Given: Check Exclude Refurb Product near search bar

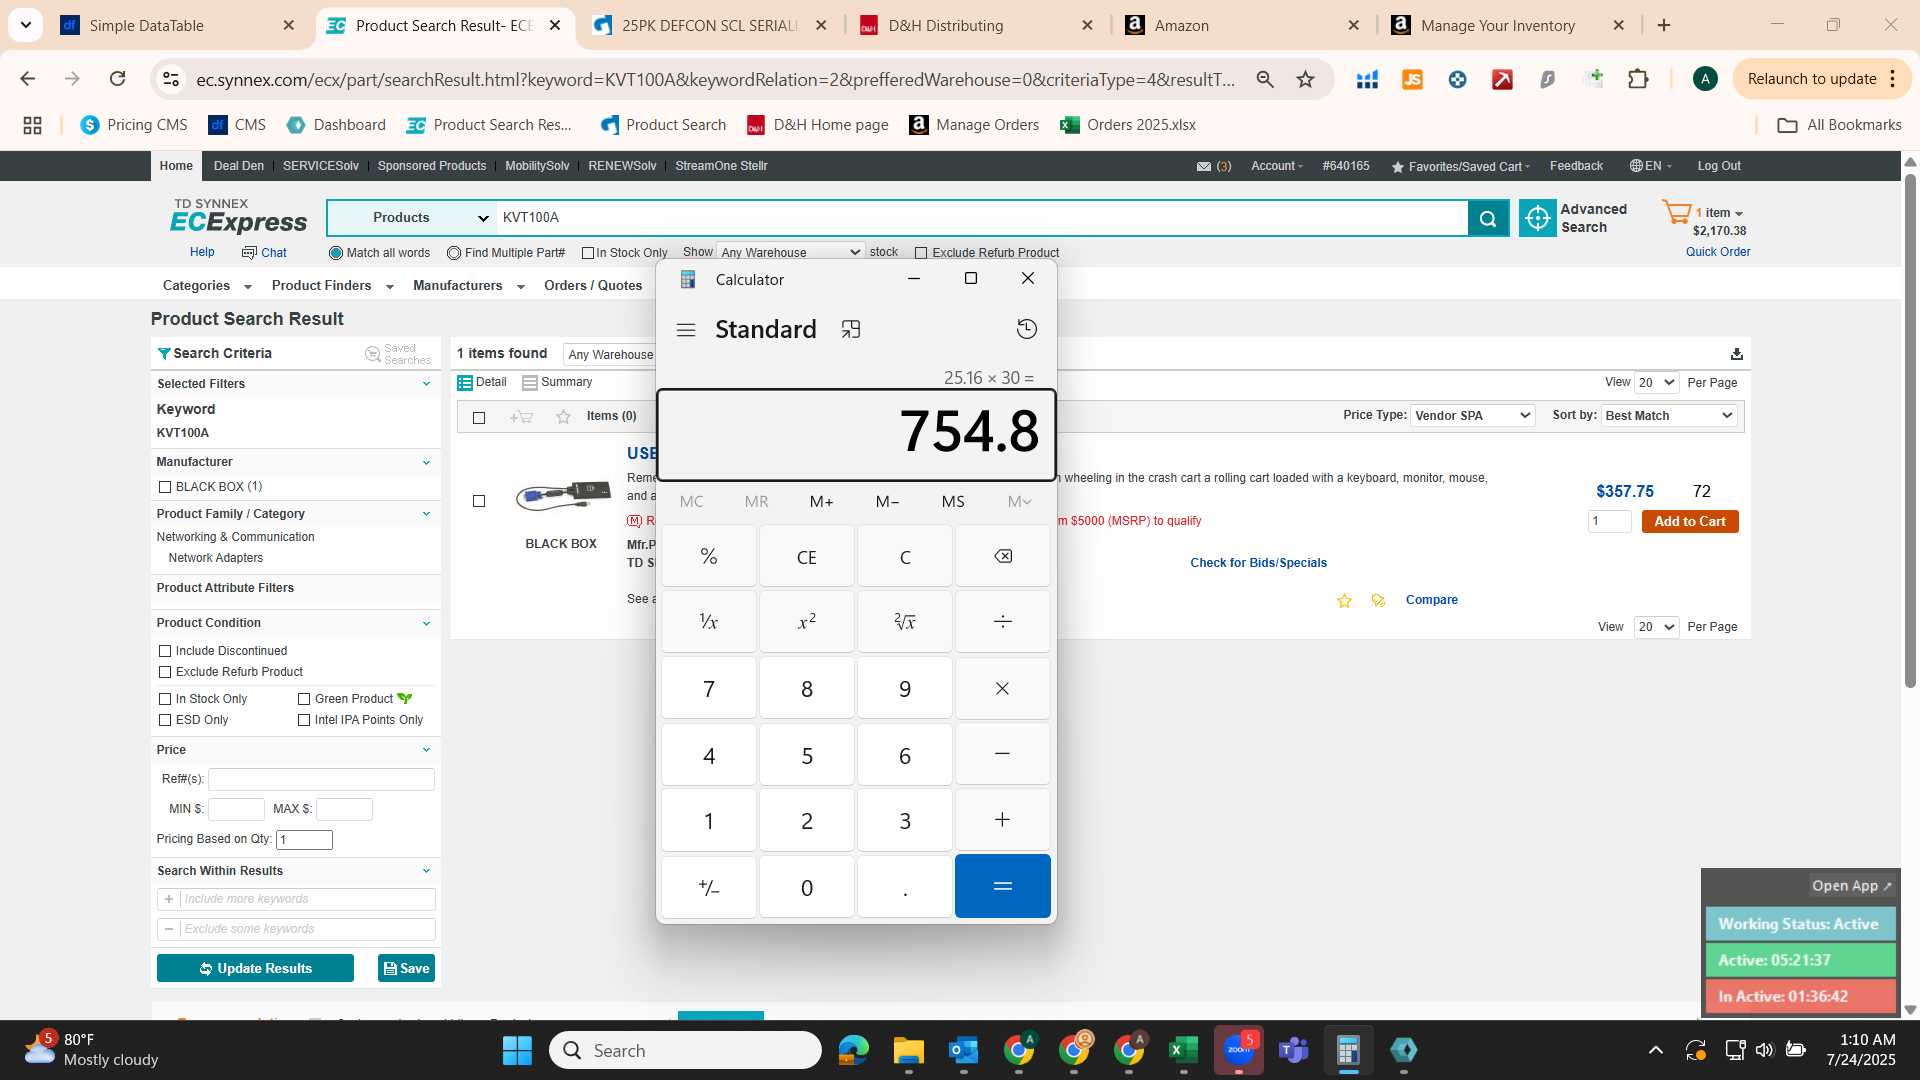Looking at the screenshot, I should [x=921, y=253].
